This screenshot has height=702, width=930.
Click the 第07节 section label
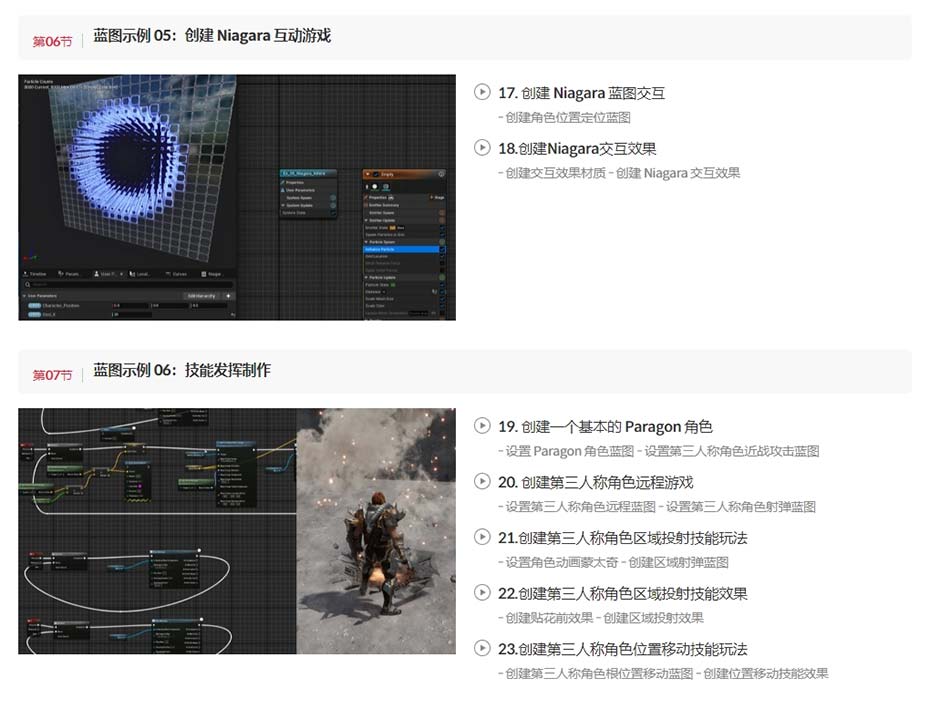click(x=52, y=375)
